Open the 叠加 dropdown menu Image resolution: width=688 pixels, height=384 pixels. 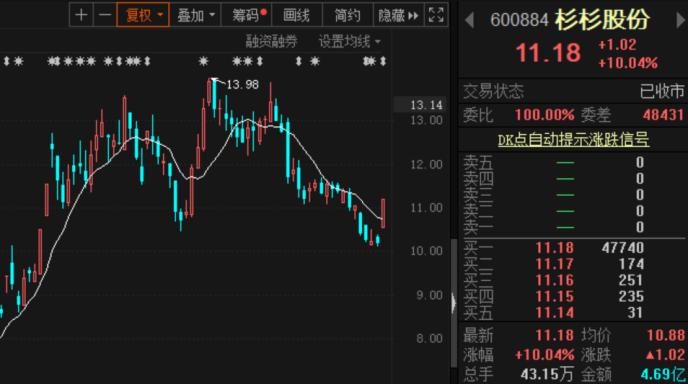click(195, 15)
